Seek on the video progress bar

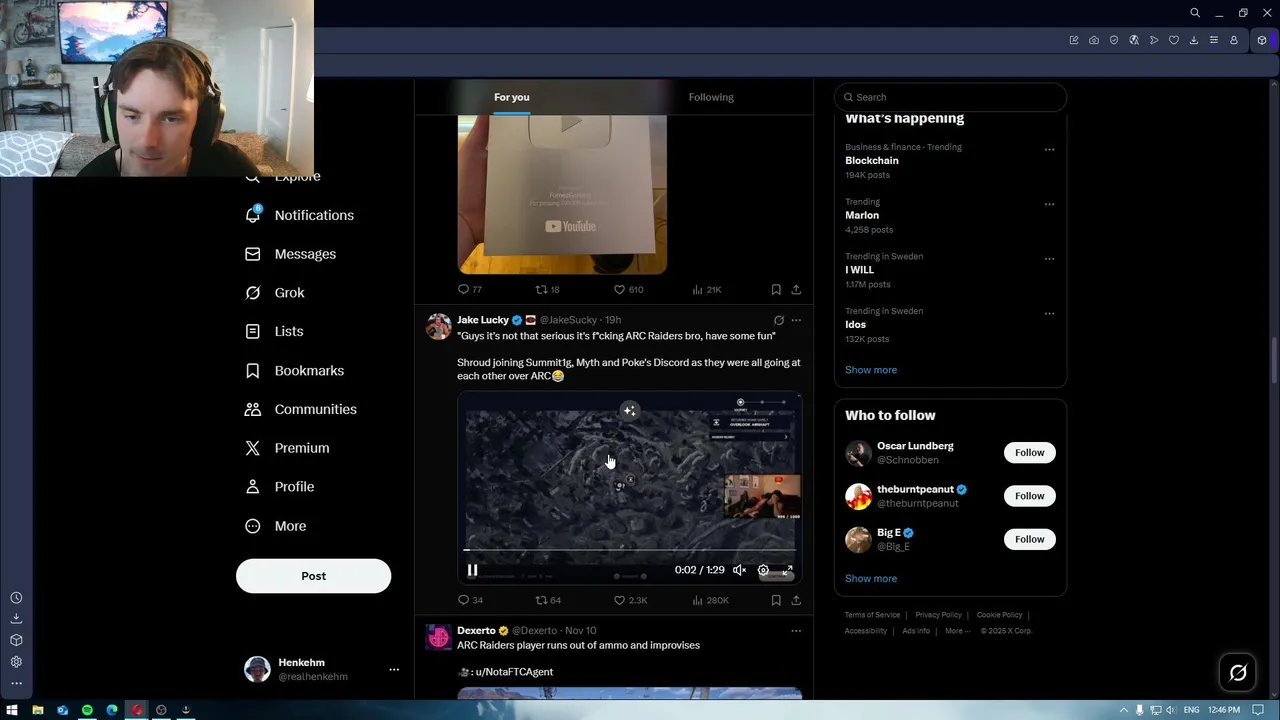click(630, 550)
